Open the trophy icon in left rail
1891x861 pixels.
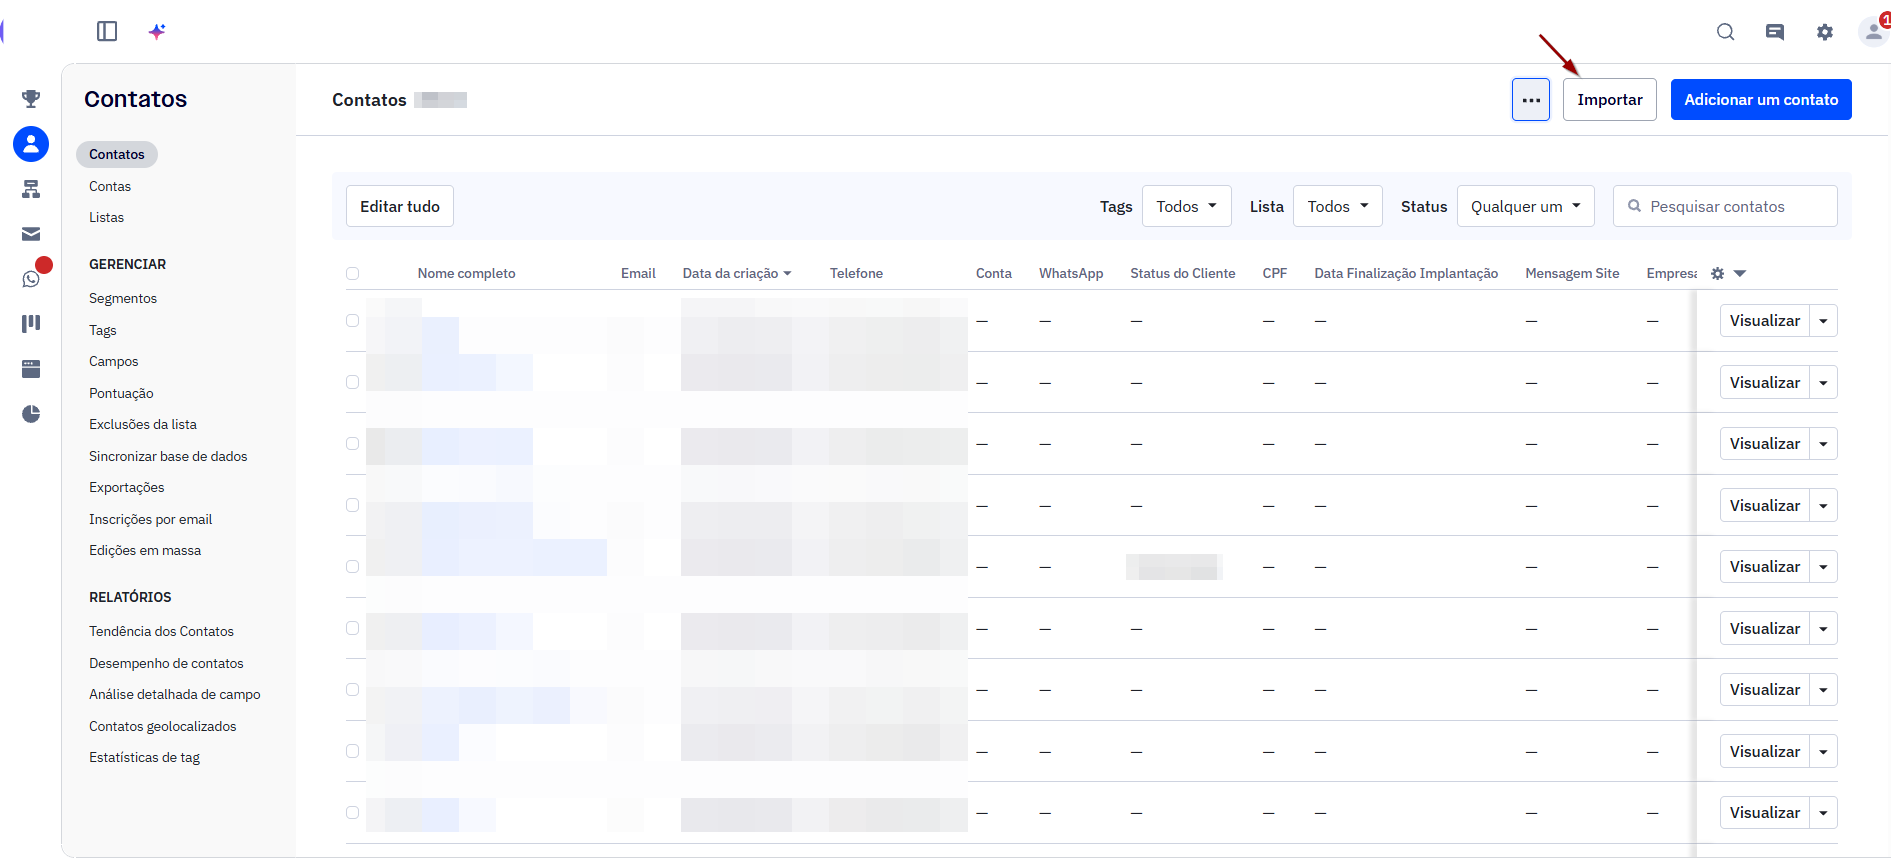pyautogui.click(x=31, y=98)
